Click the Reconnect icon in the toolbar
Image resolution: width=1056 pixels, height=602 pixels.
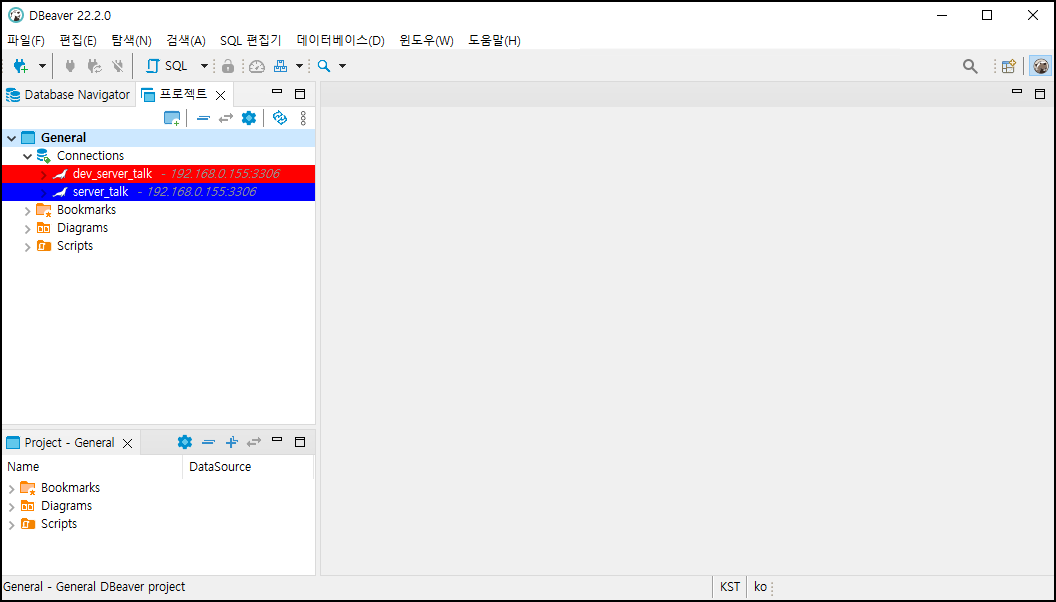94,66
